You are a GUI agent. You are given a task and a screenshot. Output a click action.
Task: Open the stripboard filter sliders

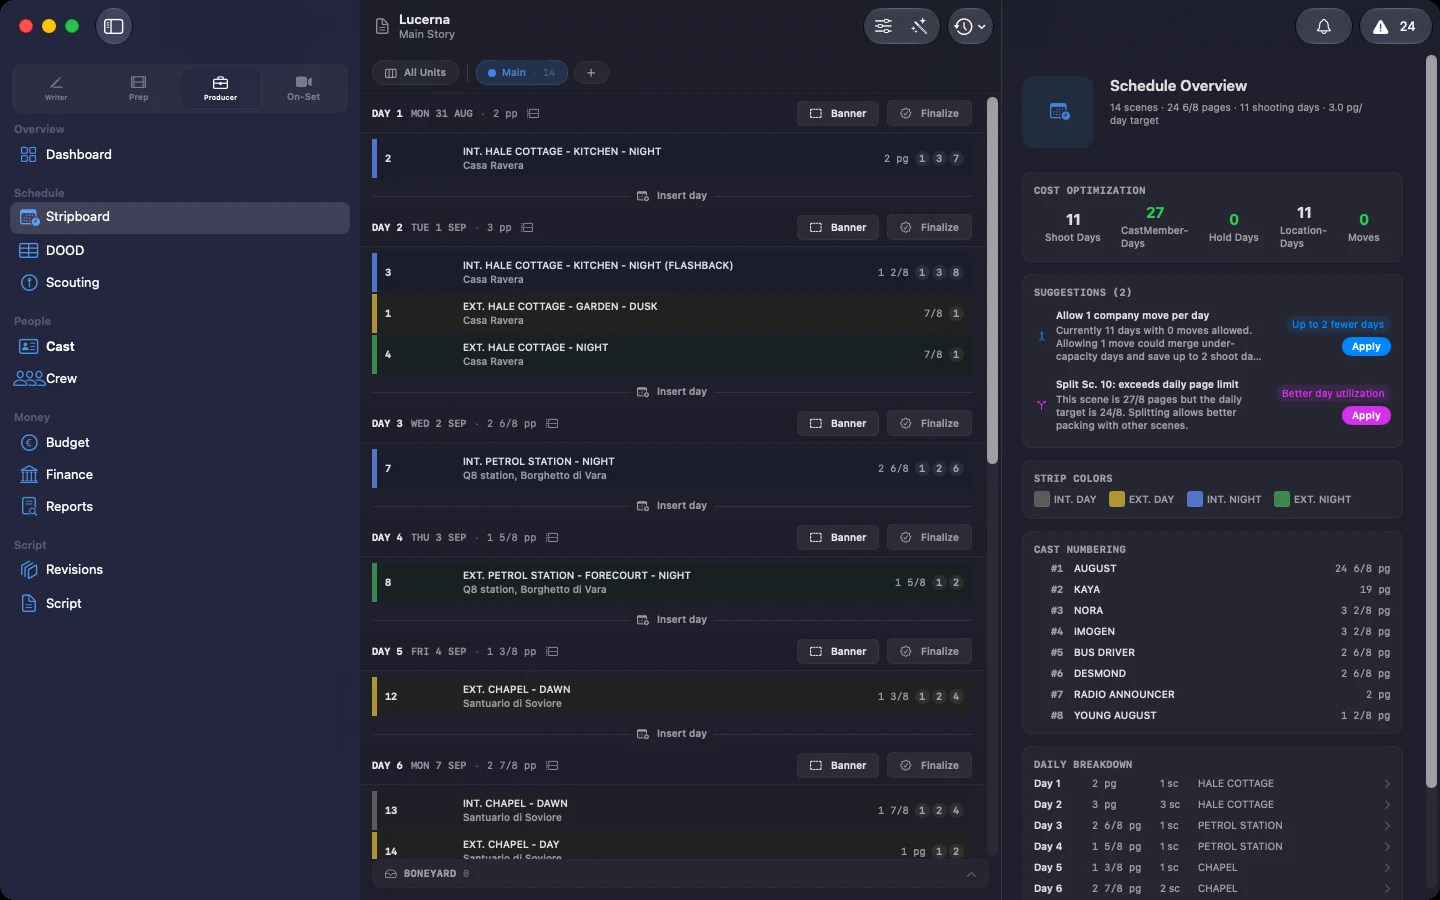884,27
